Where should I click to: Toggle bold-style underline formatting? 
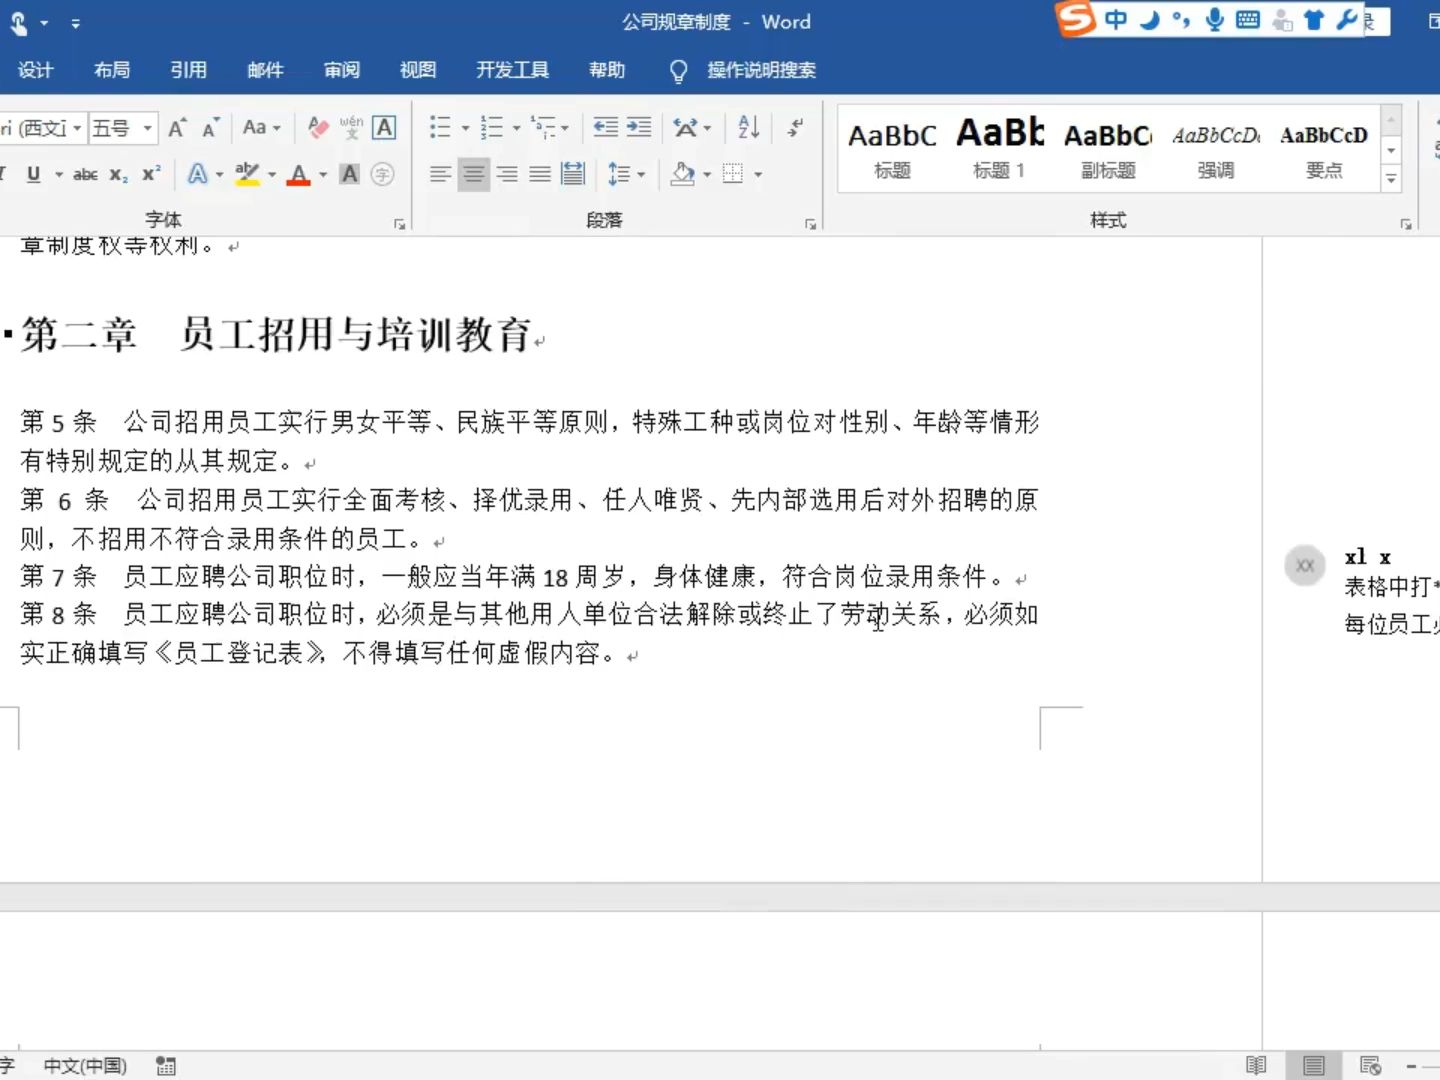[x=34, y=174]
